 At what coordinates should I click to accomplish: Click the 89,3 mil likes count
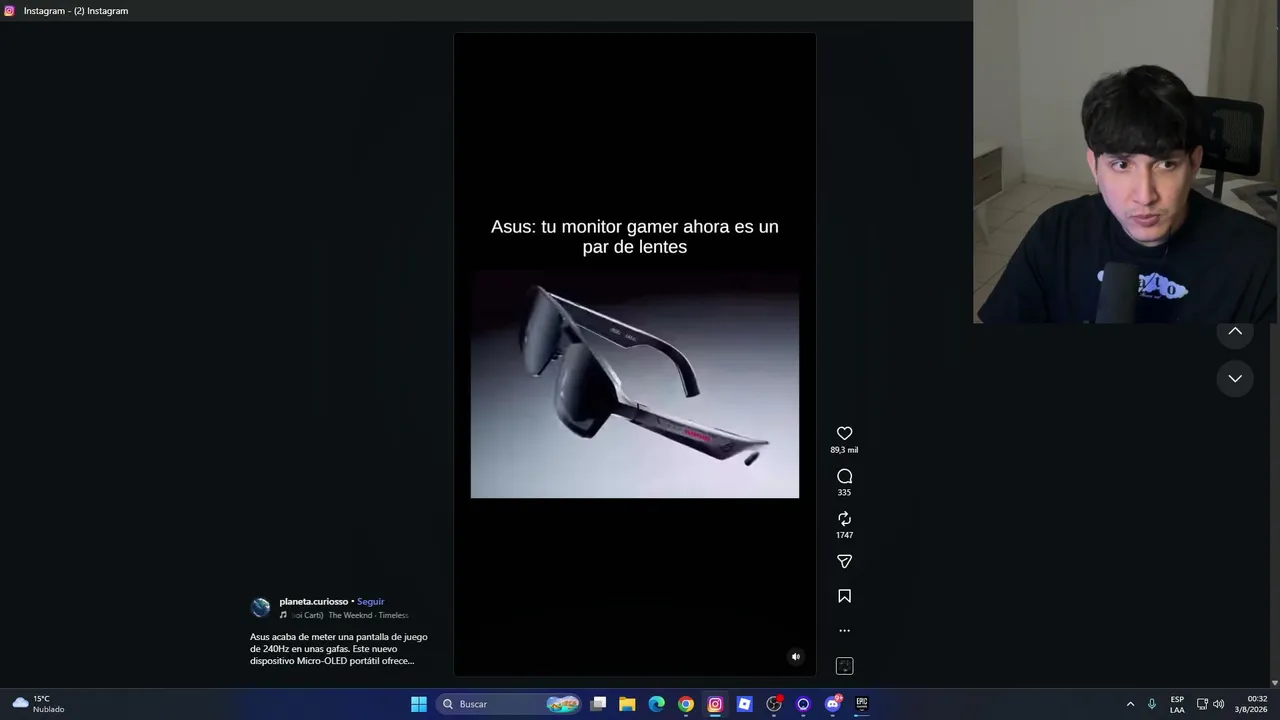844,450
